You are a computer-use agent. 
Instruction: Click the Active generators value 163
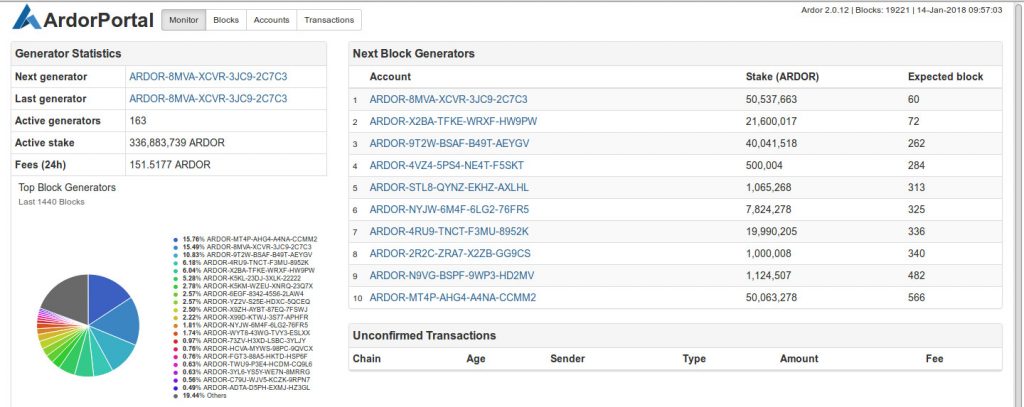[138, 121]
